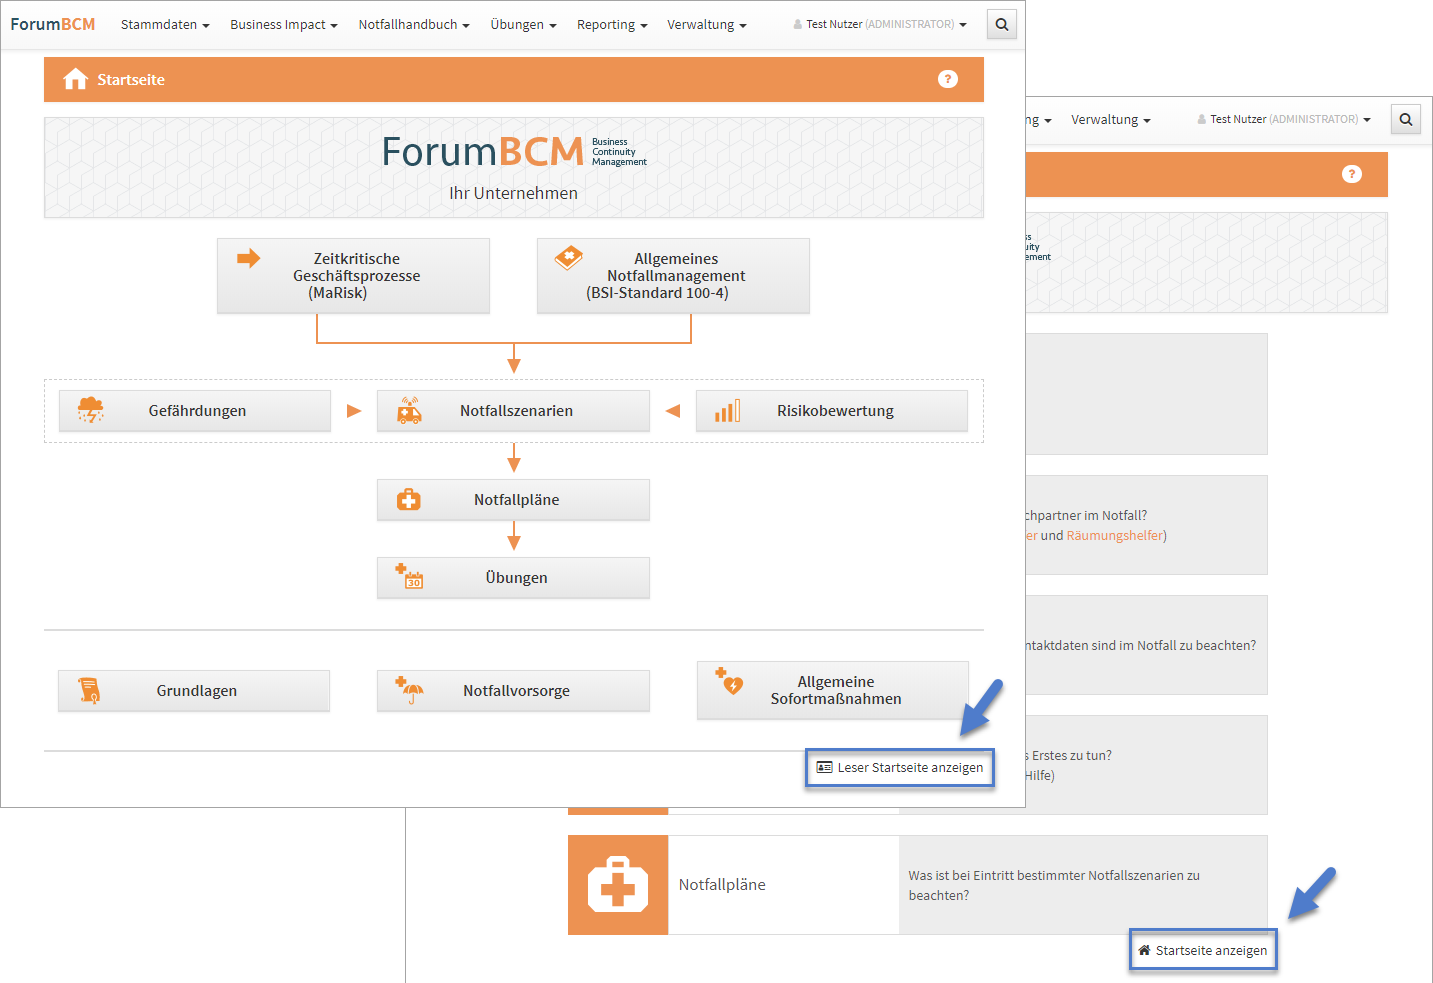This screenshot has width=1433, height=983.
Task: Click Leser Startseite anzeigen button
Action: [900, 768]
